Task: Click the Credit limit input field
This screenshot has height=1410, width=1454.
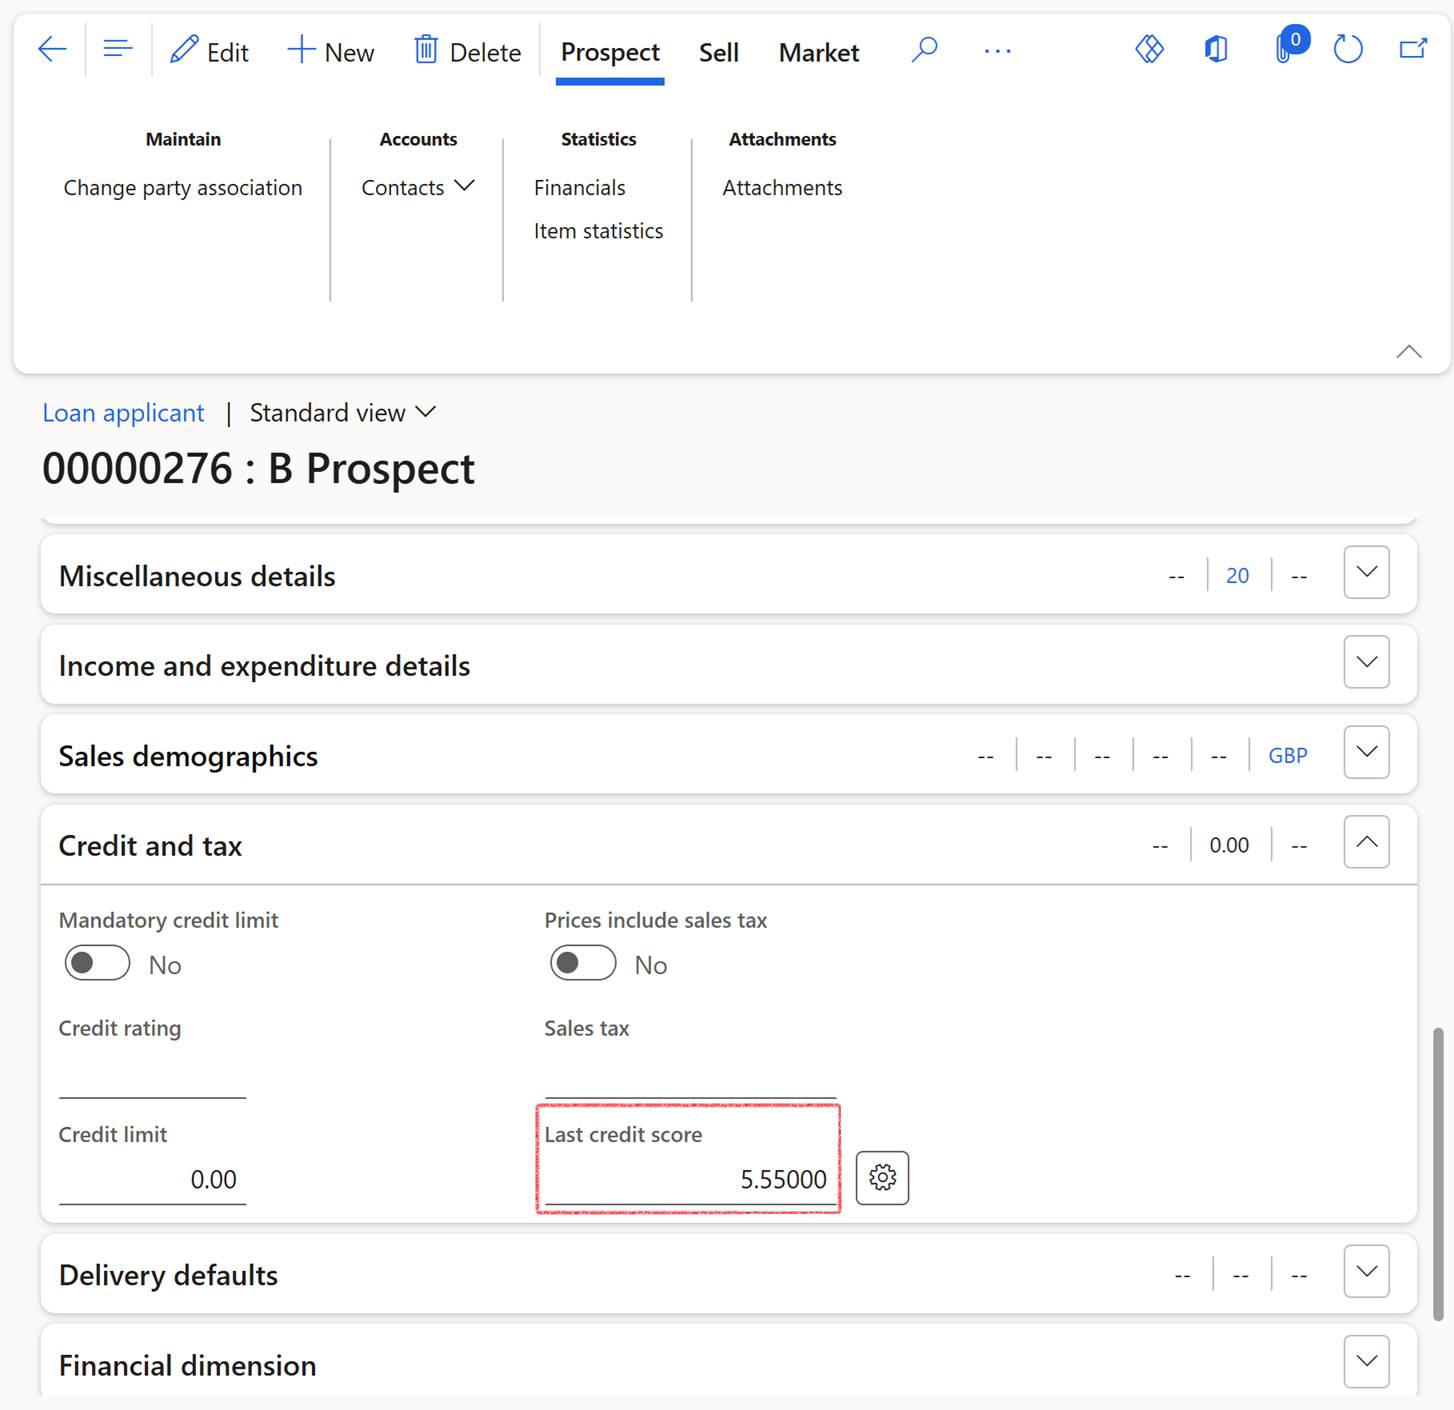Action: (x=152, y=1180)
